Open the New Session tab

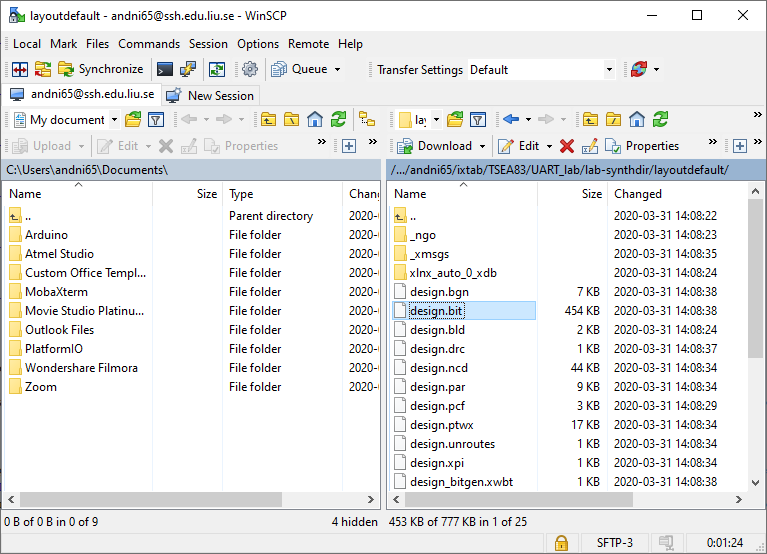pos(210,95)
